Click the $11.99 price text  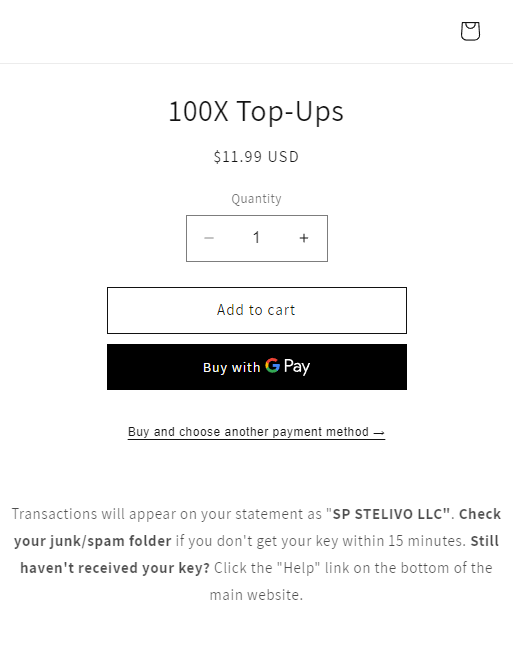click(x=238, y=157)
